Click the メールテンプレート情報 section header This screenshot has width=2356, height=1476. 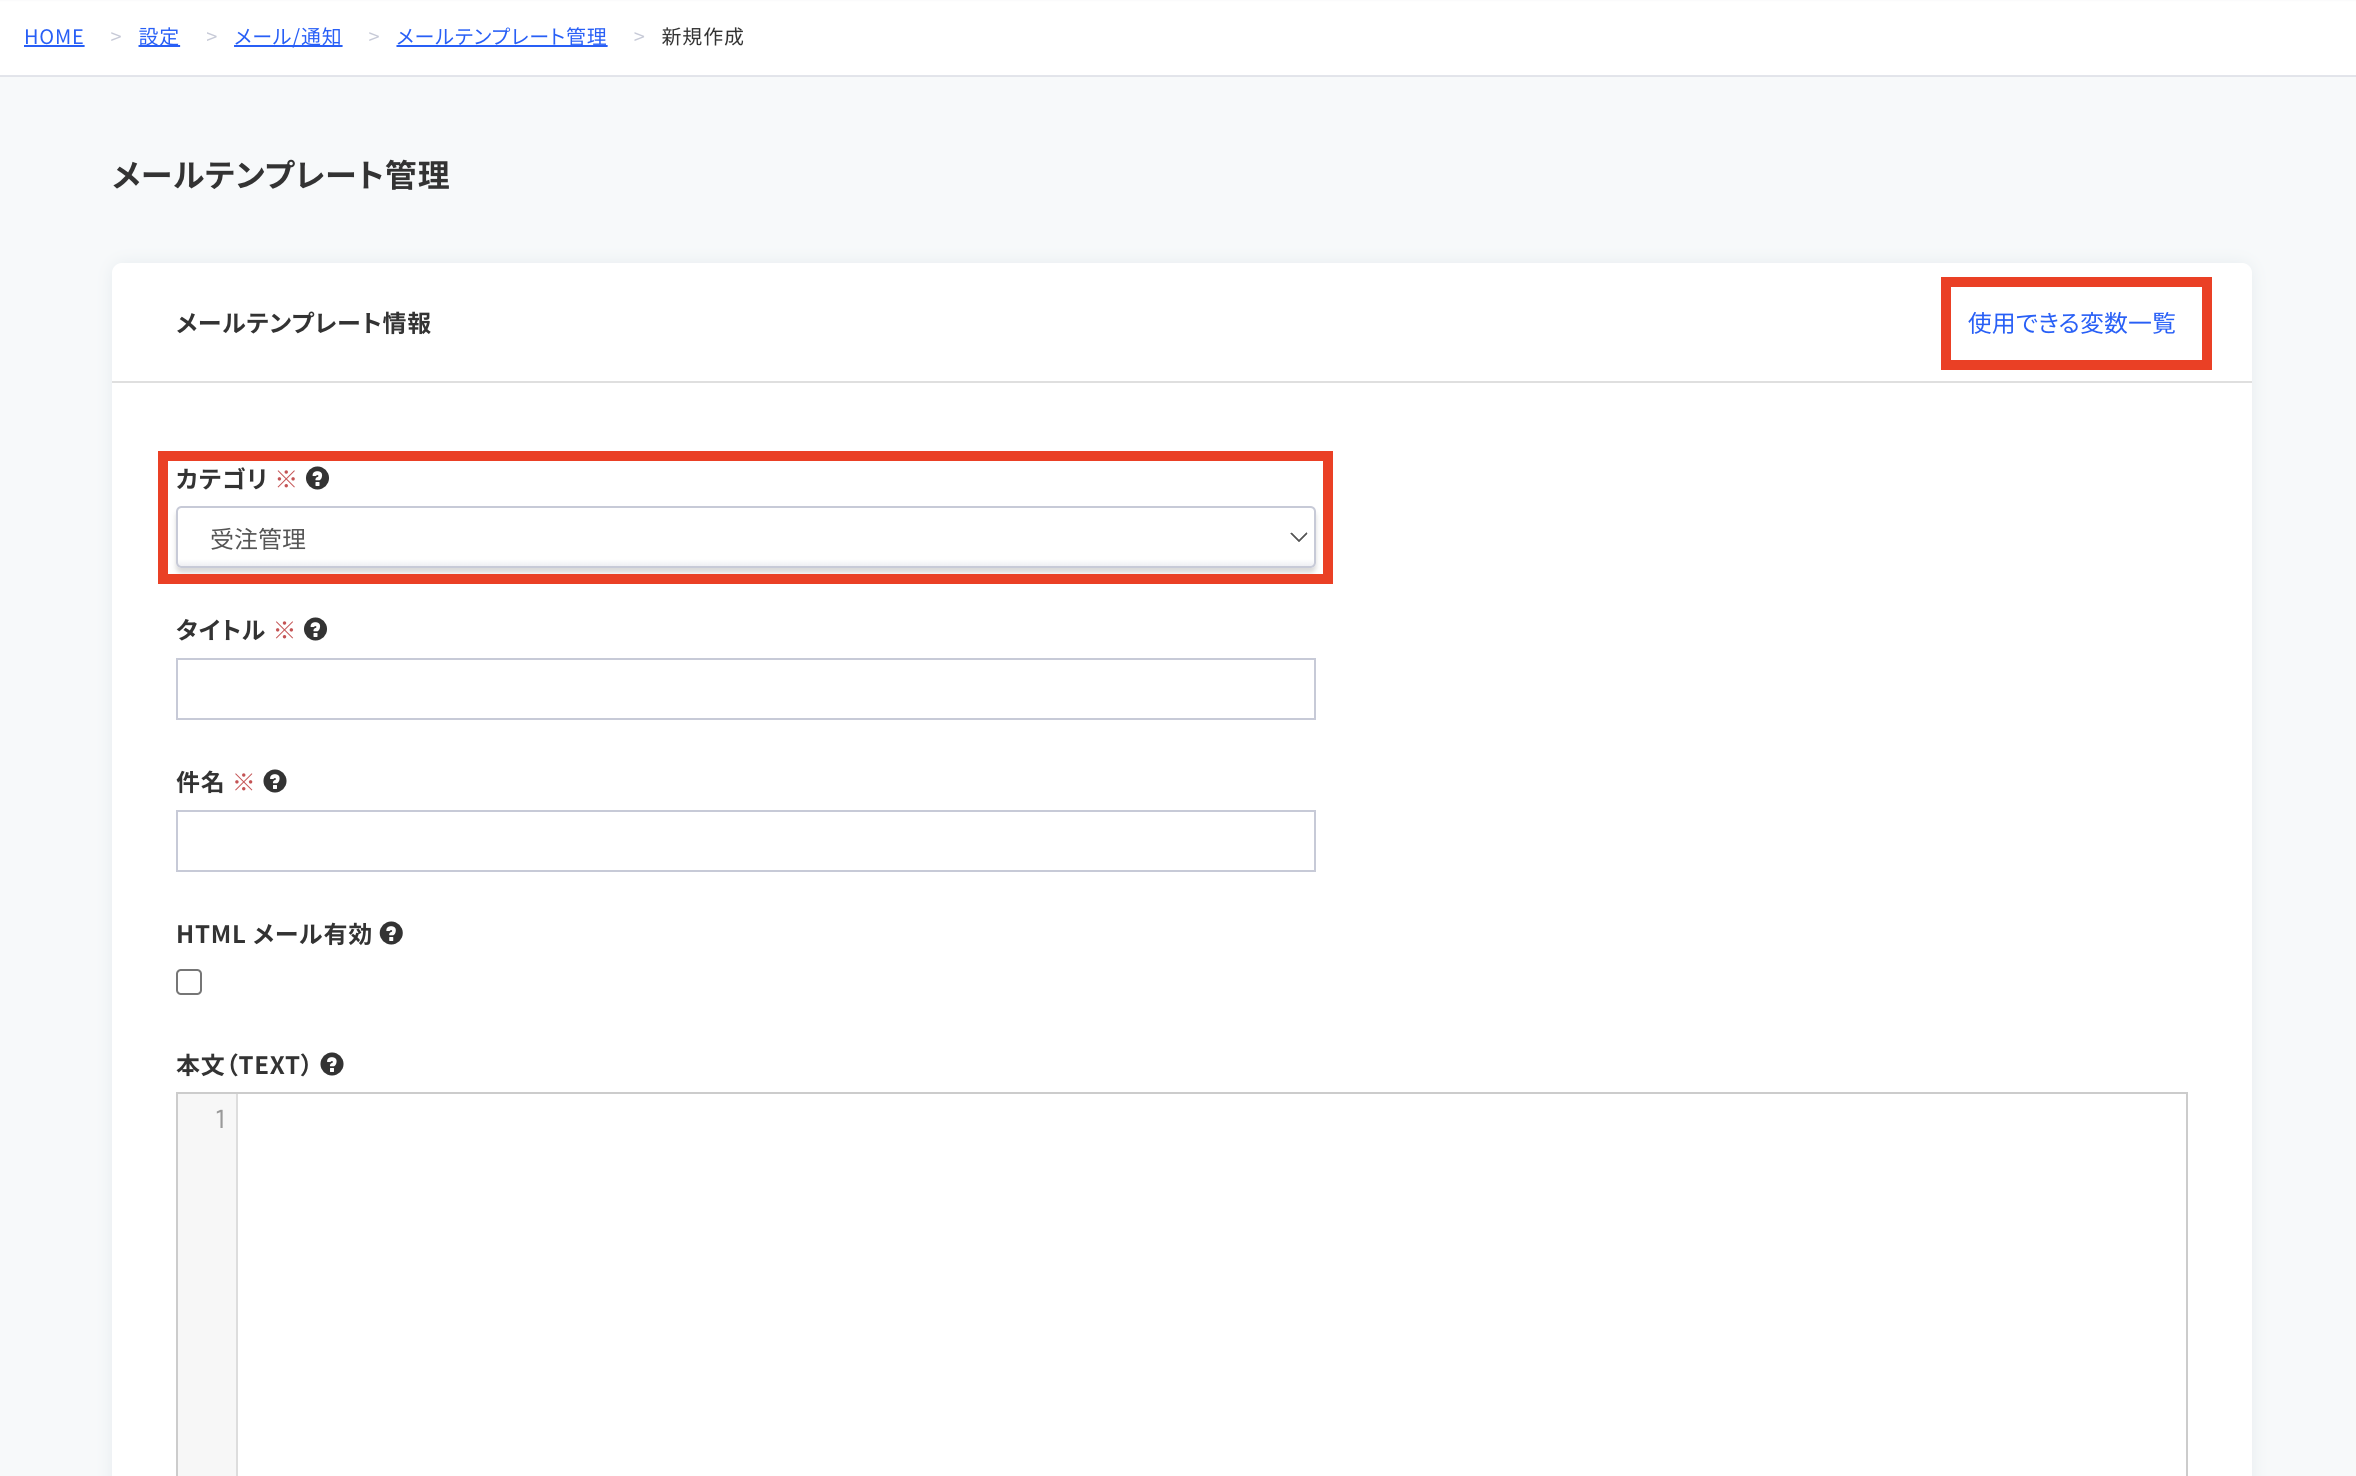coord(303,323)
